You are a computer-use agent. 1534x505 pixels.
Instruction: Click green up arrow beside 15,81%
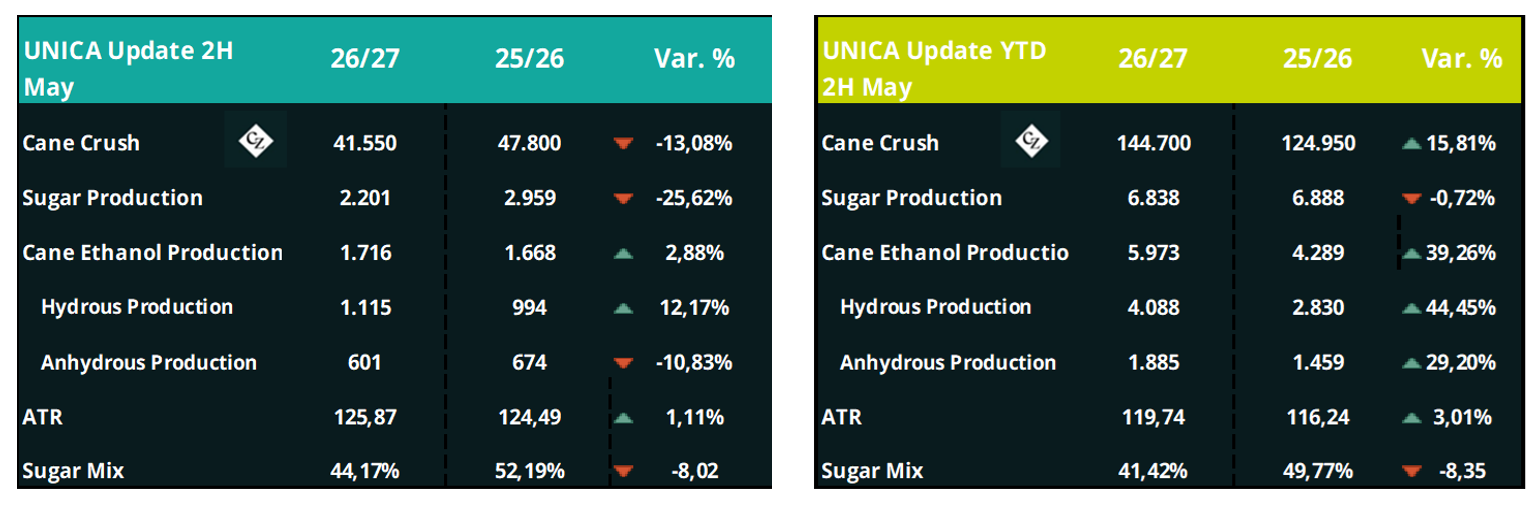[x=1411, y=144]
